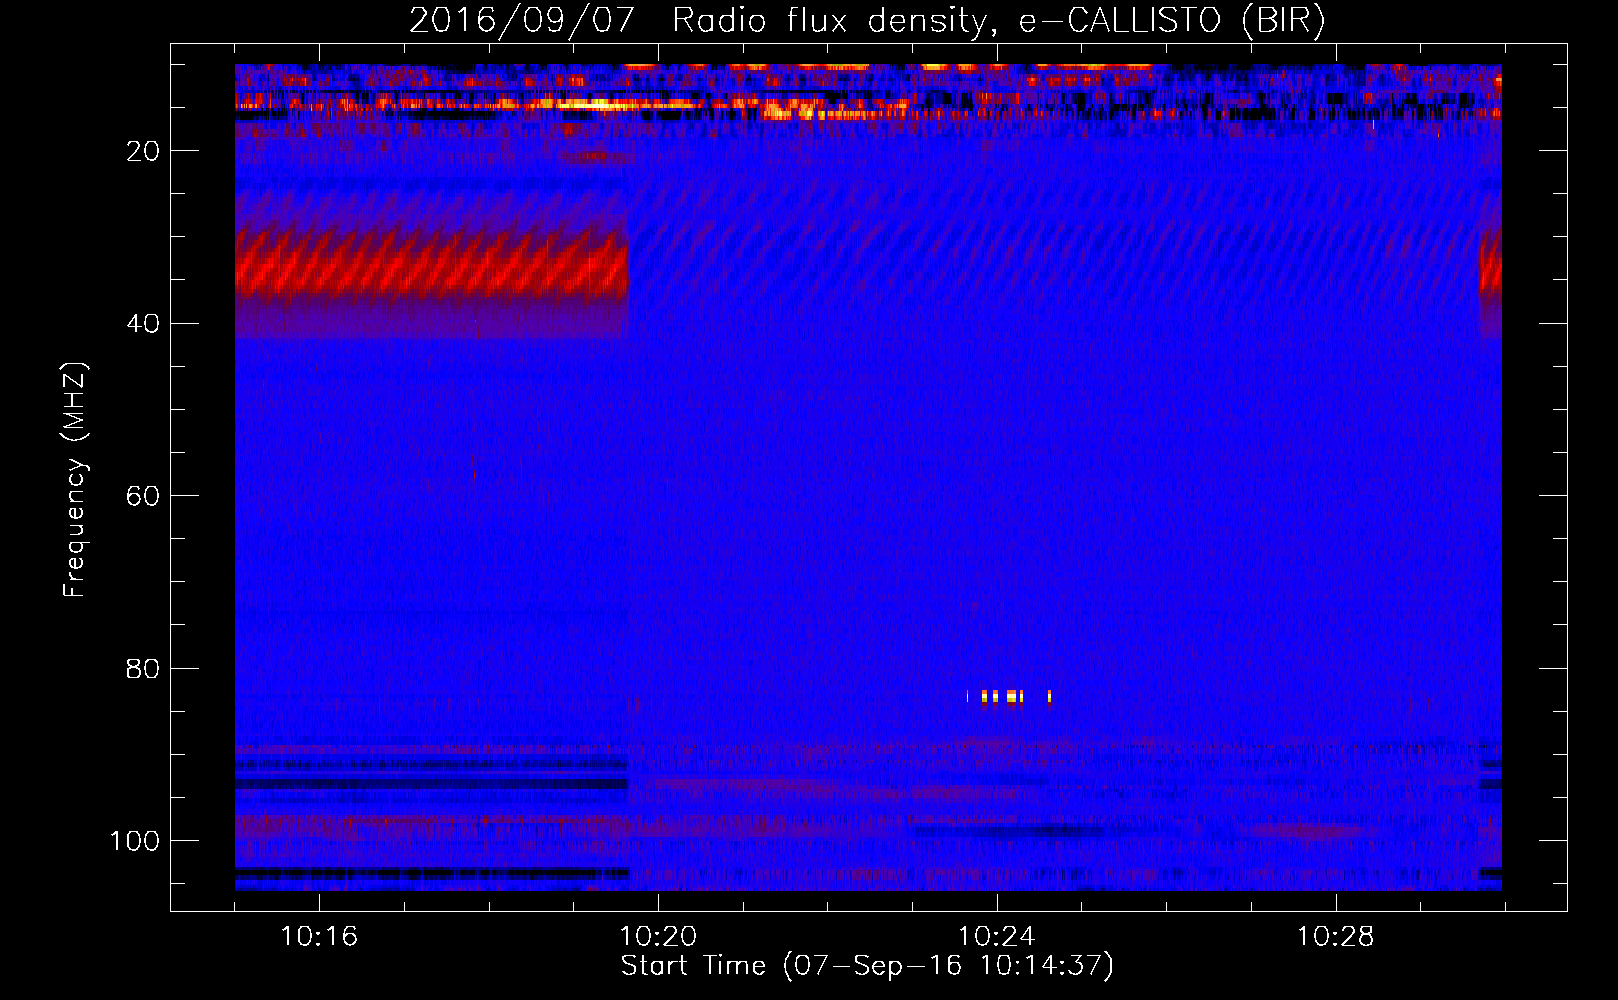
Task: Click the 80 MHz frequency tick label
Action: click(x=144, y=668)
